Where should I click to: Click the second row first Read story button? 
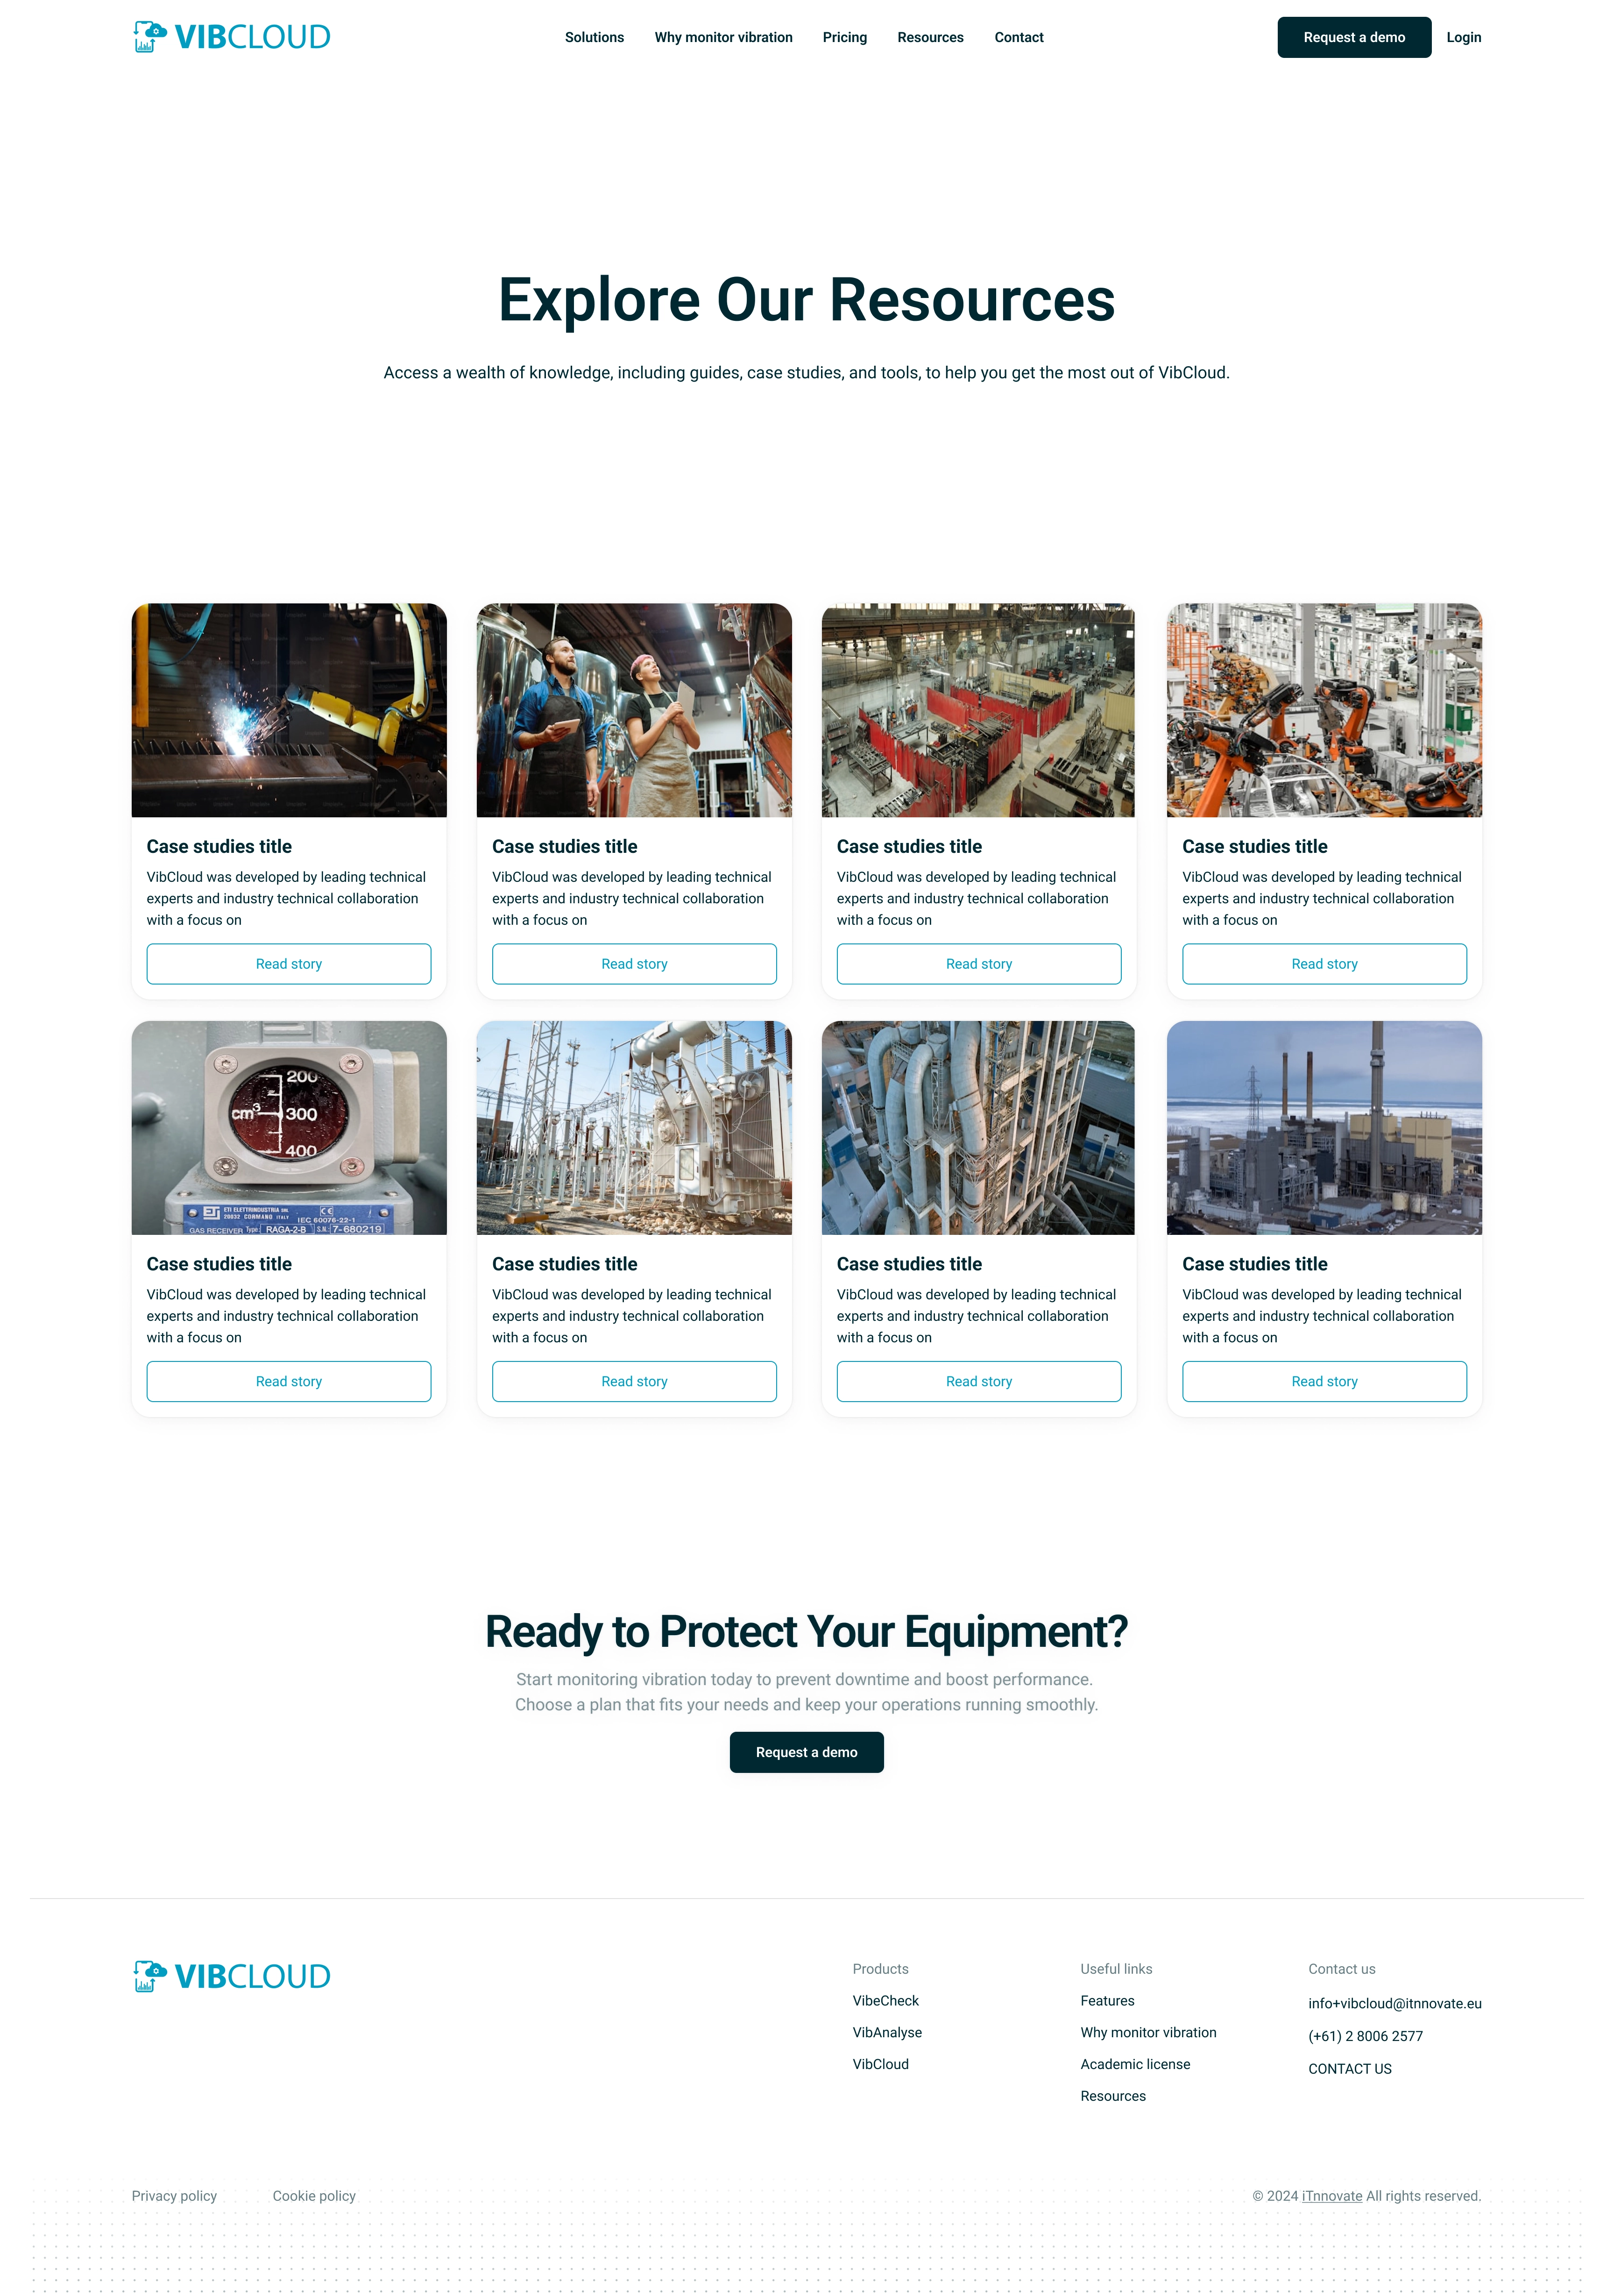pos(288,1381)
